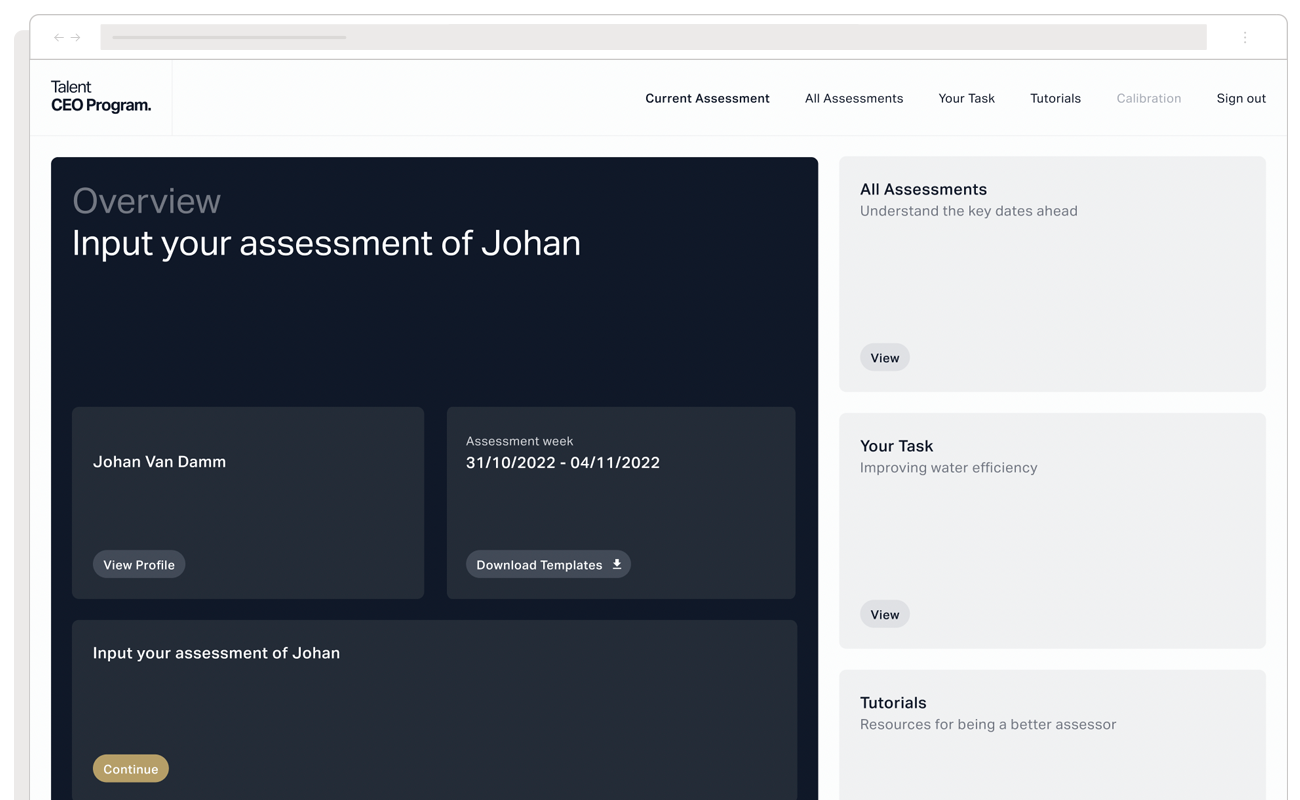The image size is (1300, 800).
Task: Click the assessment week date range 31/10/2022 - 04/11/2022
Action: 563,462
